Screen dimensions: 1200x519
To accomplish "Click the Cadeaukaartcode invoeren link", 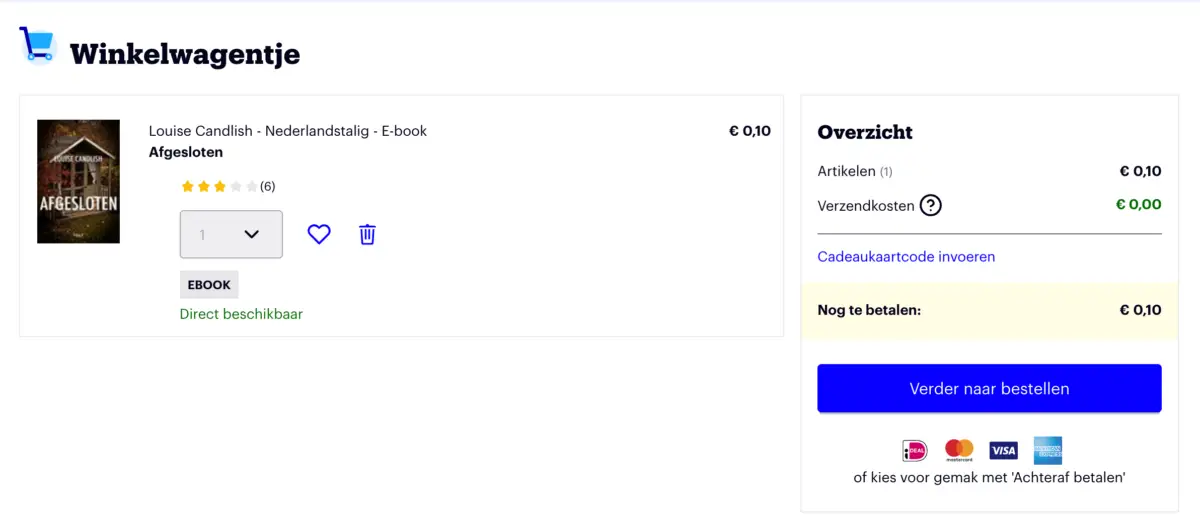I will coord(906,257).
